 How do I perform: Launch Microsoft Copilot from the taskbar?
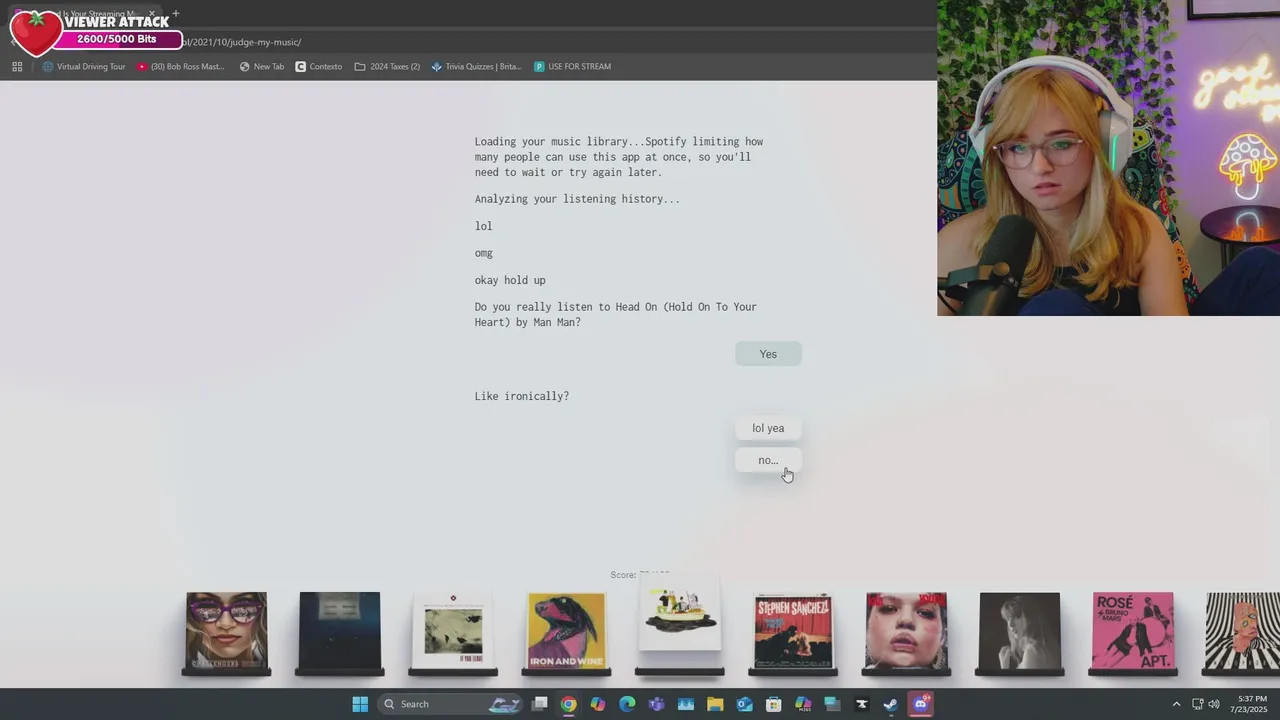(x=598, y=704)
